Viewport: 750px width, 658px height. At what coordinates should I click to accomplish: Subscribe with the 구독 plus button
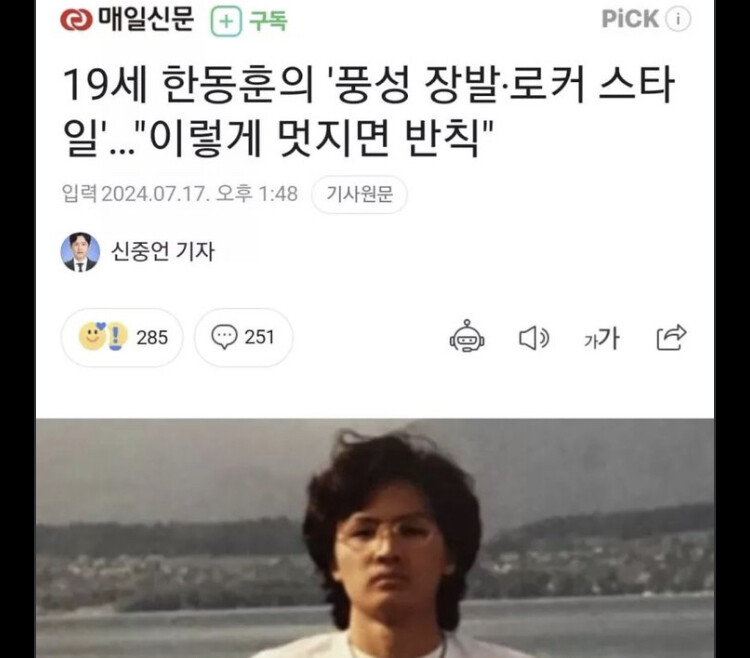(249, 21)
